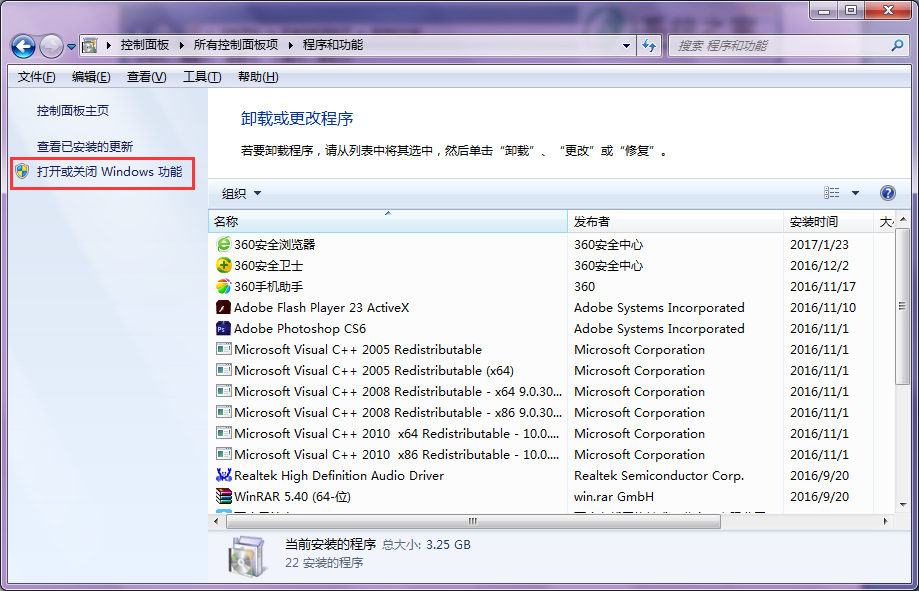Open the 组织 dropdown button
The image size is (919, 591).
point(241,193)
